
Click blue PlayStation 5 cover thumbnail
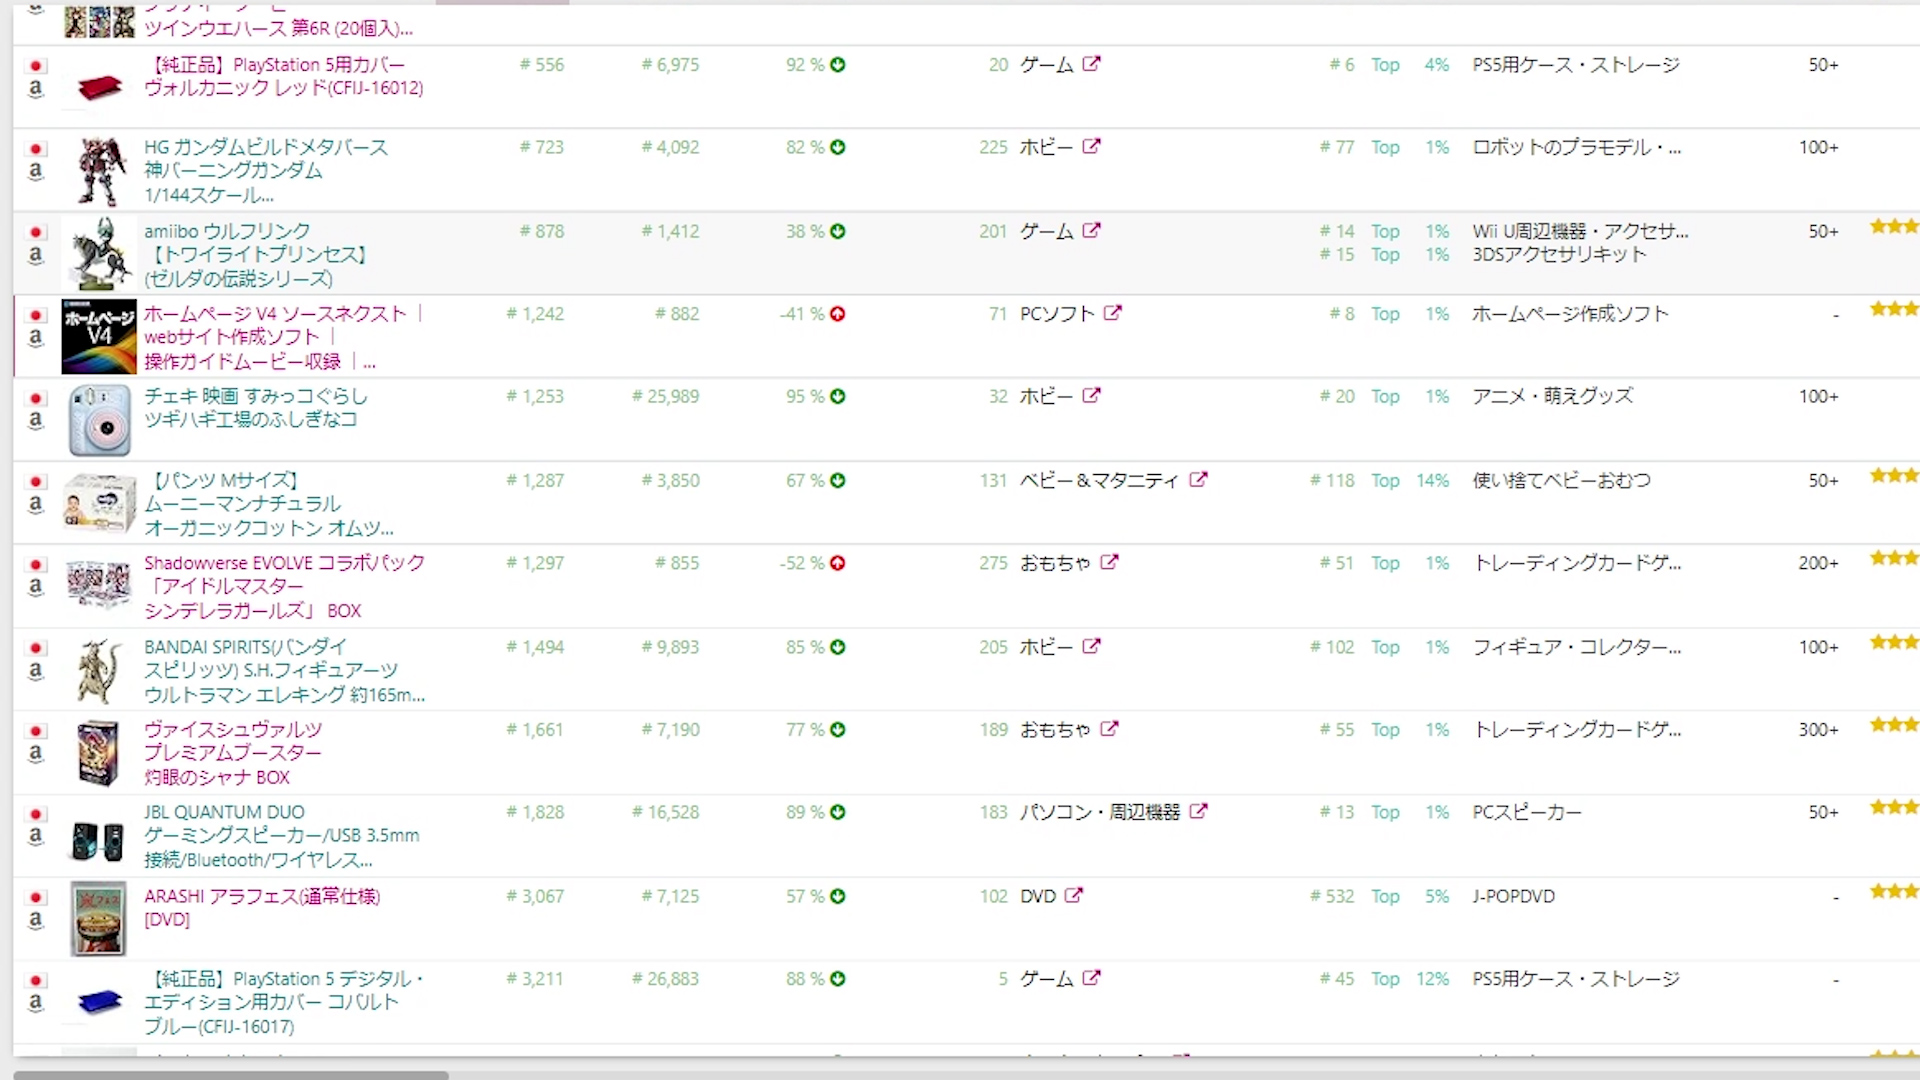point(99,1002)
